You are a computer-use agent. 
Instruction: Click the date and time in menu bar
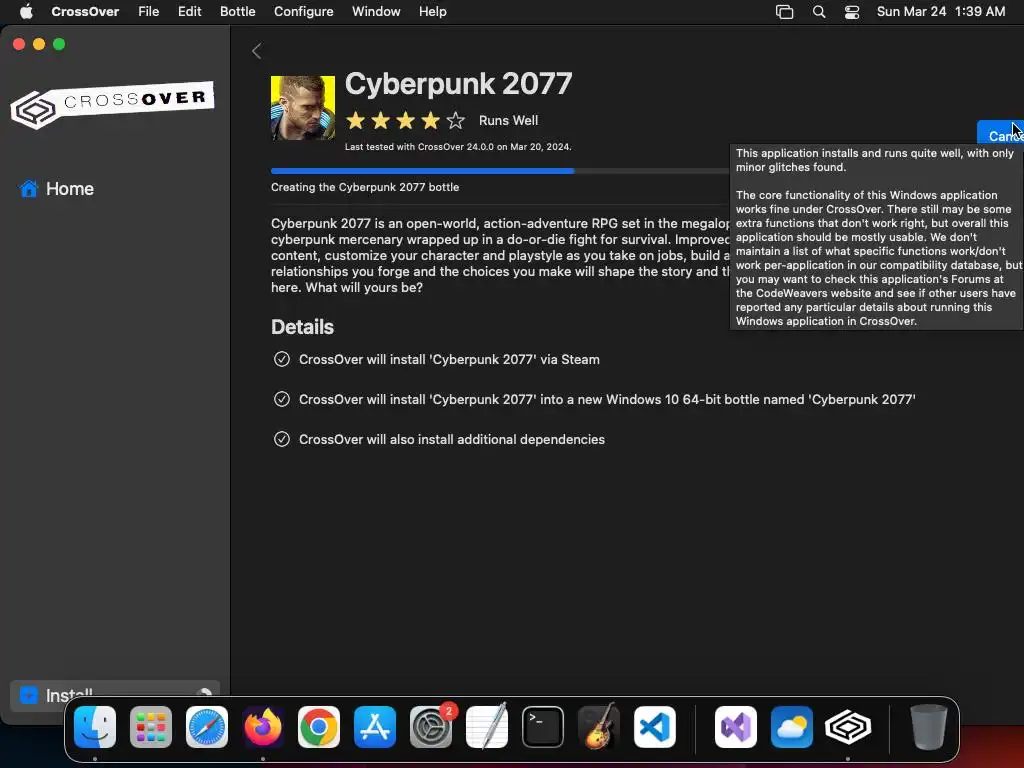point(940,11)
